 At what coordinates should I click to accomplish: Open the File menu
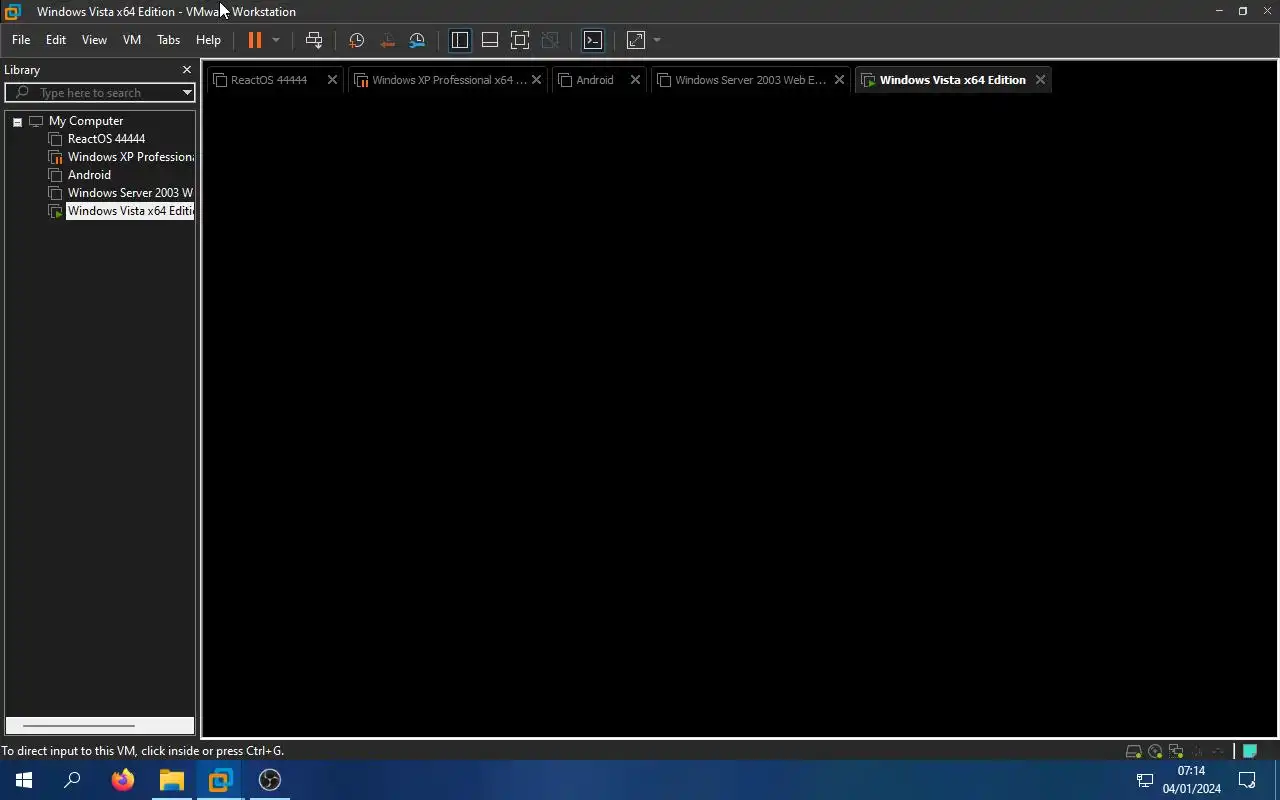coord(21,40)
